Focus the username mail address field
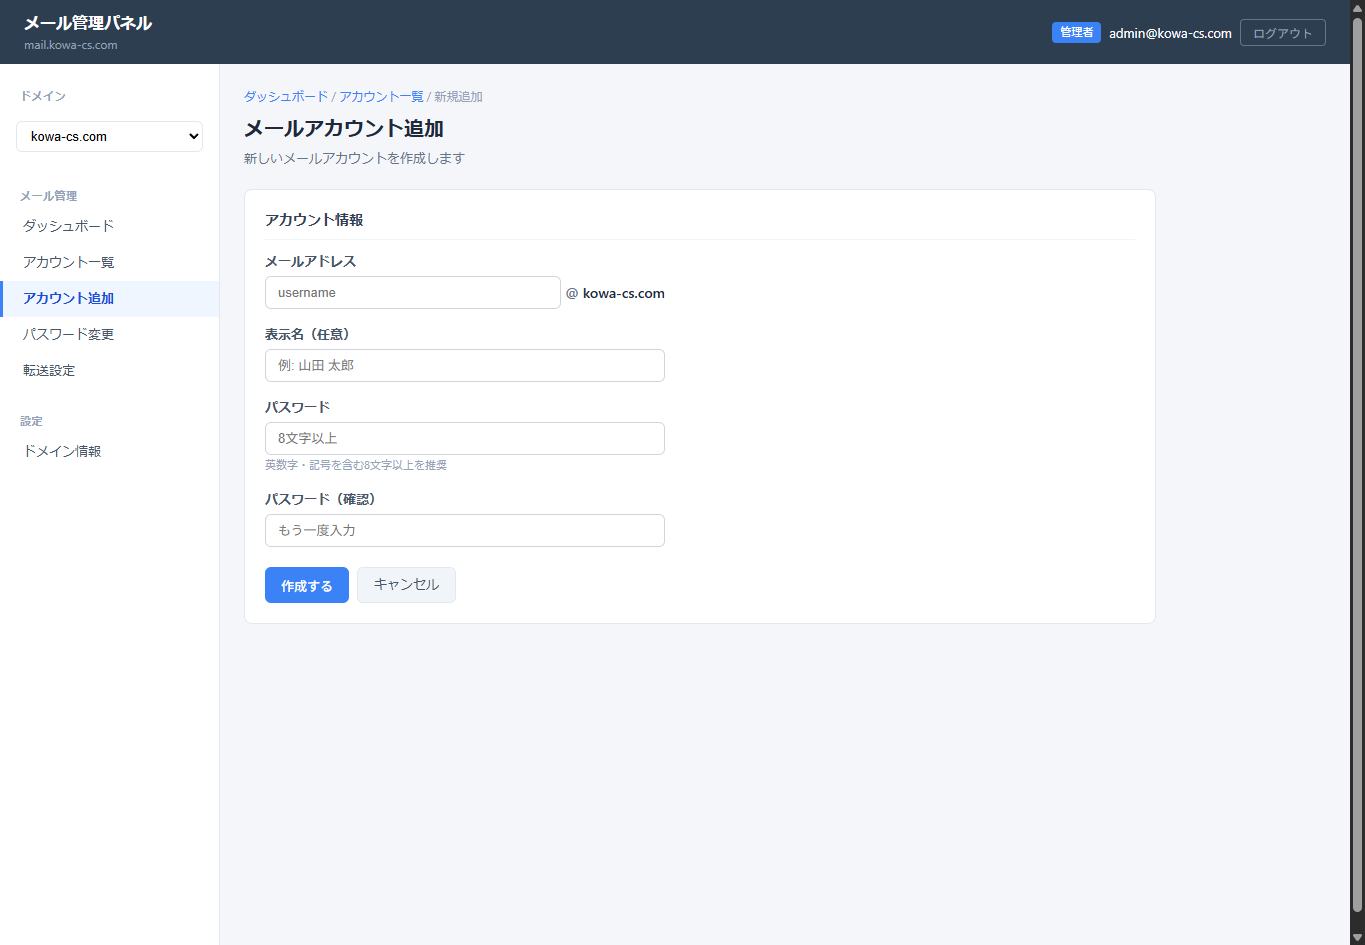Viewport: 1365px width, 945px height. click(412, 293)
